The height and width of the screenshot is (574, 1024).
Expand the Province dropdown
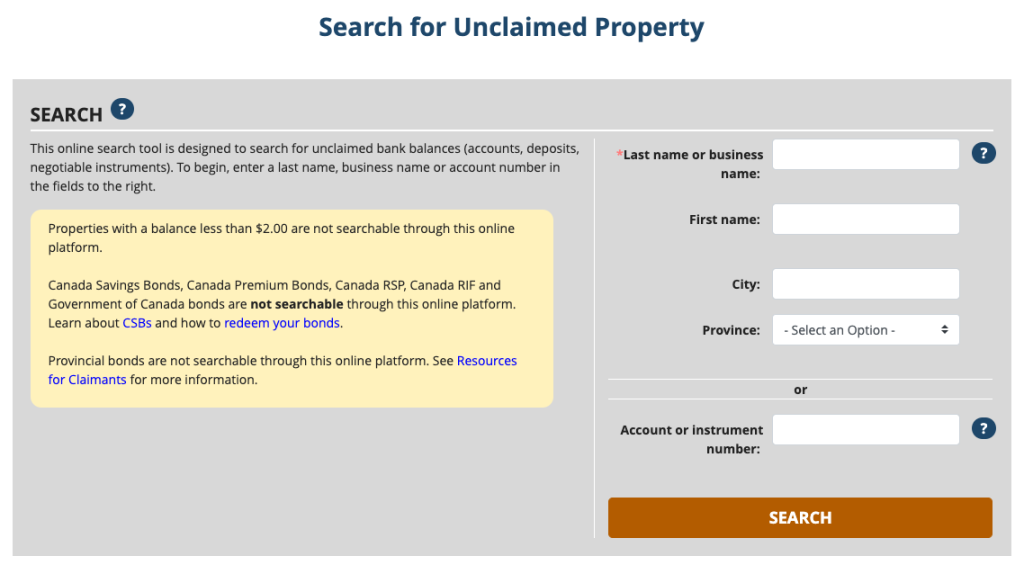865,330
